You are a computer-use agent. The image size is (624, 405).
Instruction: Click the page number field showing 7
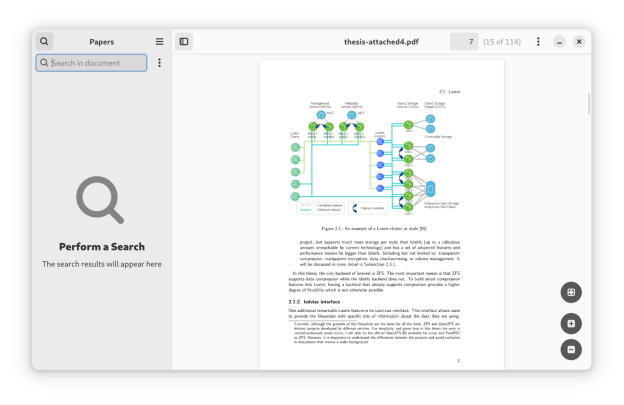pos(464,42)
